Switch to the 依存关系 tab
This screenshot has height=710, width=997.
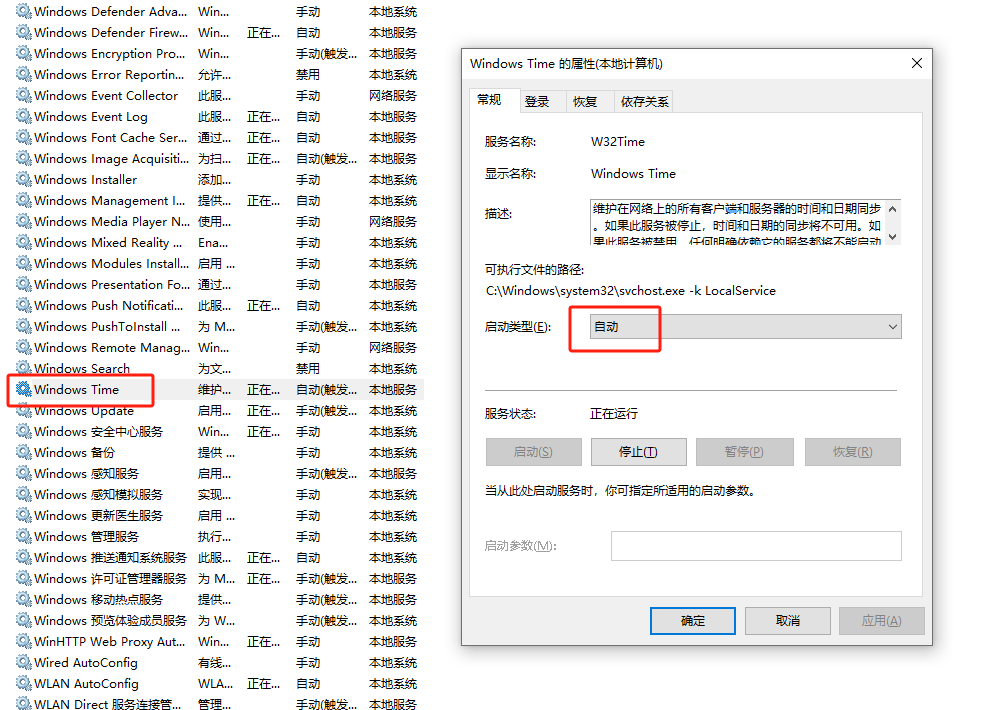pyautogui.click(x=645, y=102)
